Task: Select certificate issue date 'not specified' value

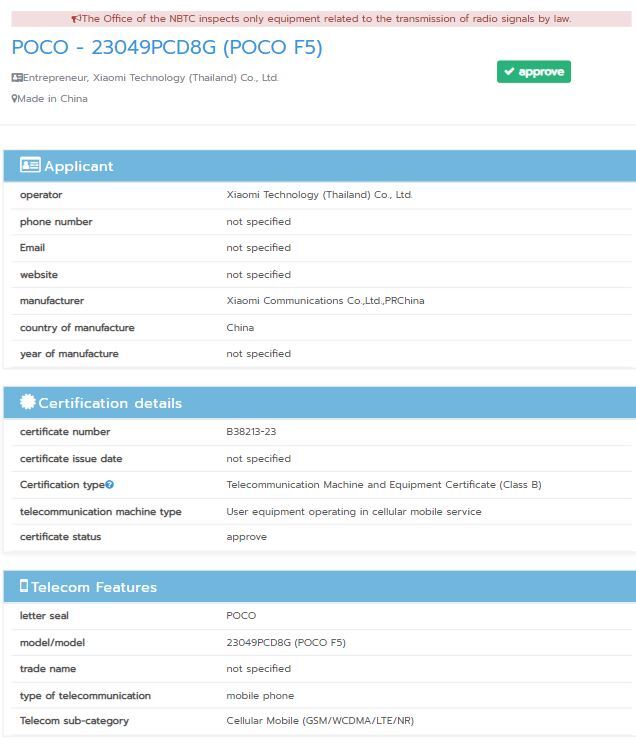Action: (x=259, y=458)
